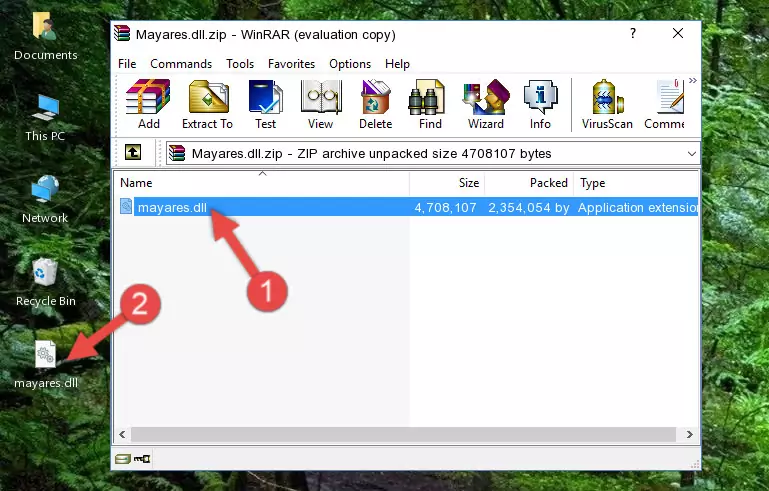Sort by Size column header
The image size is (769, 491).
point(447,183)
